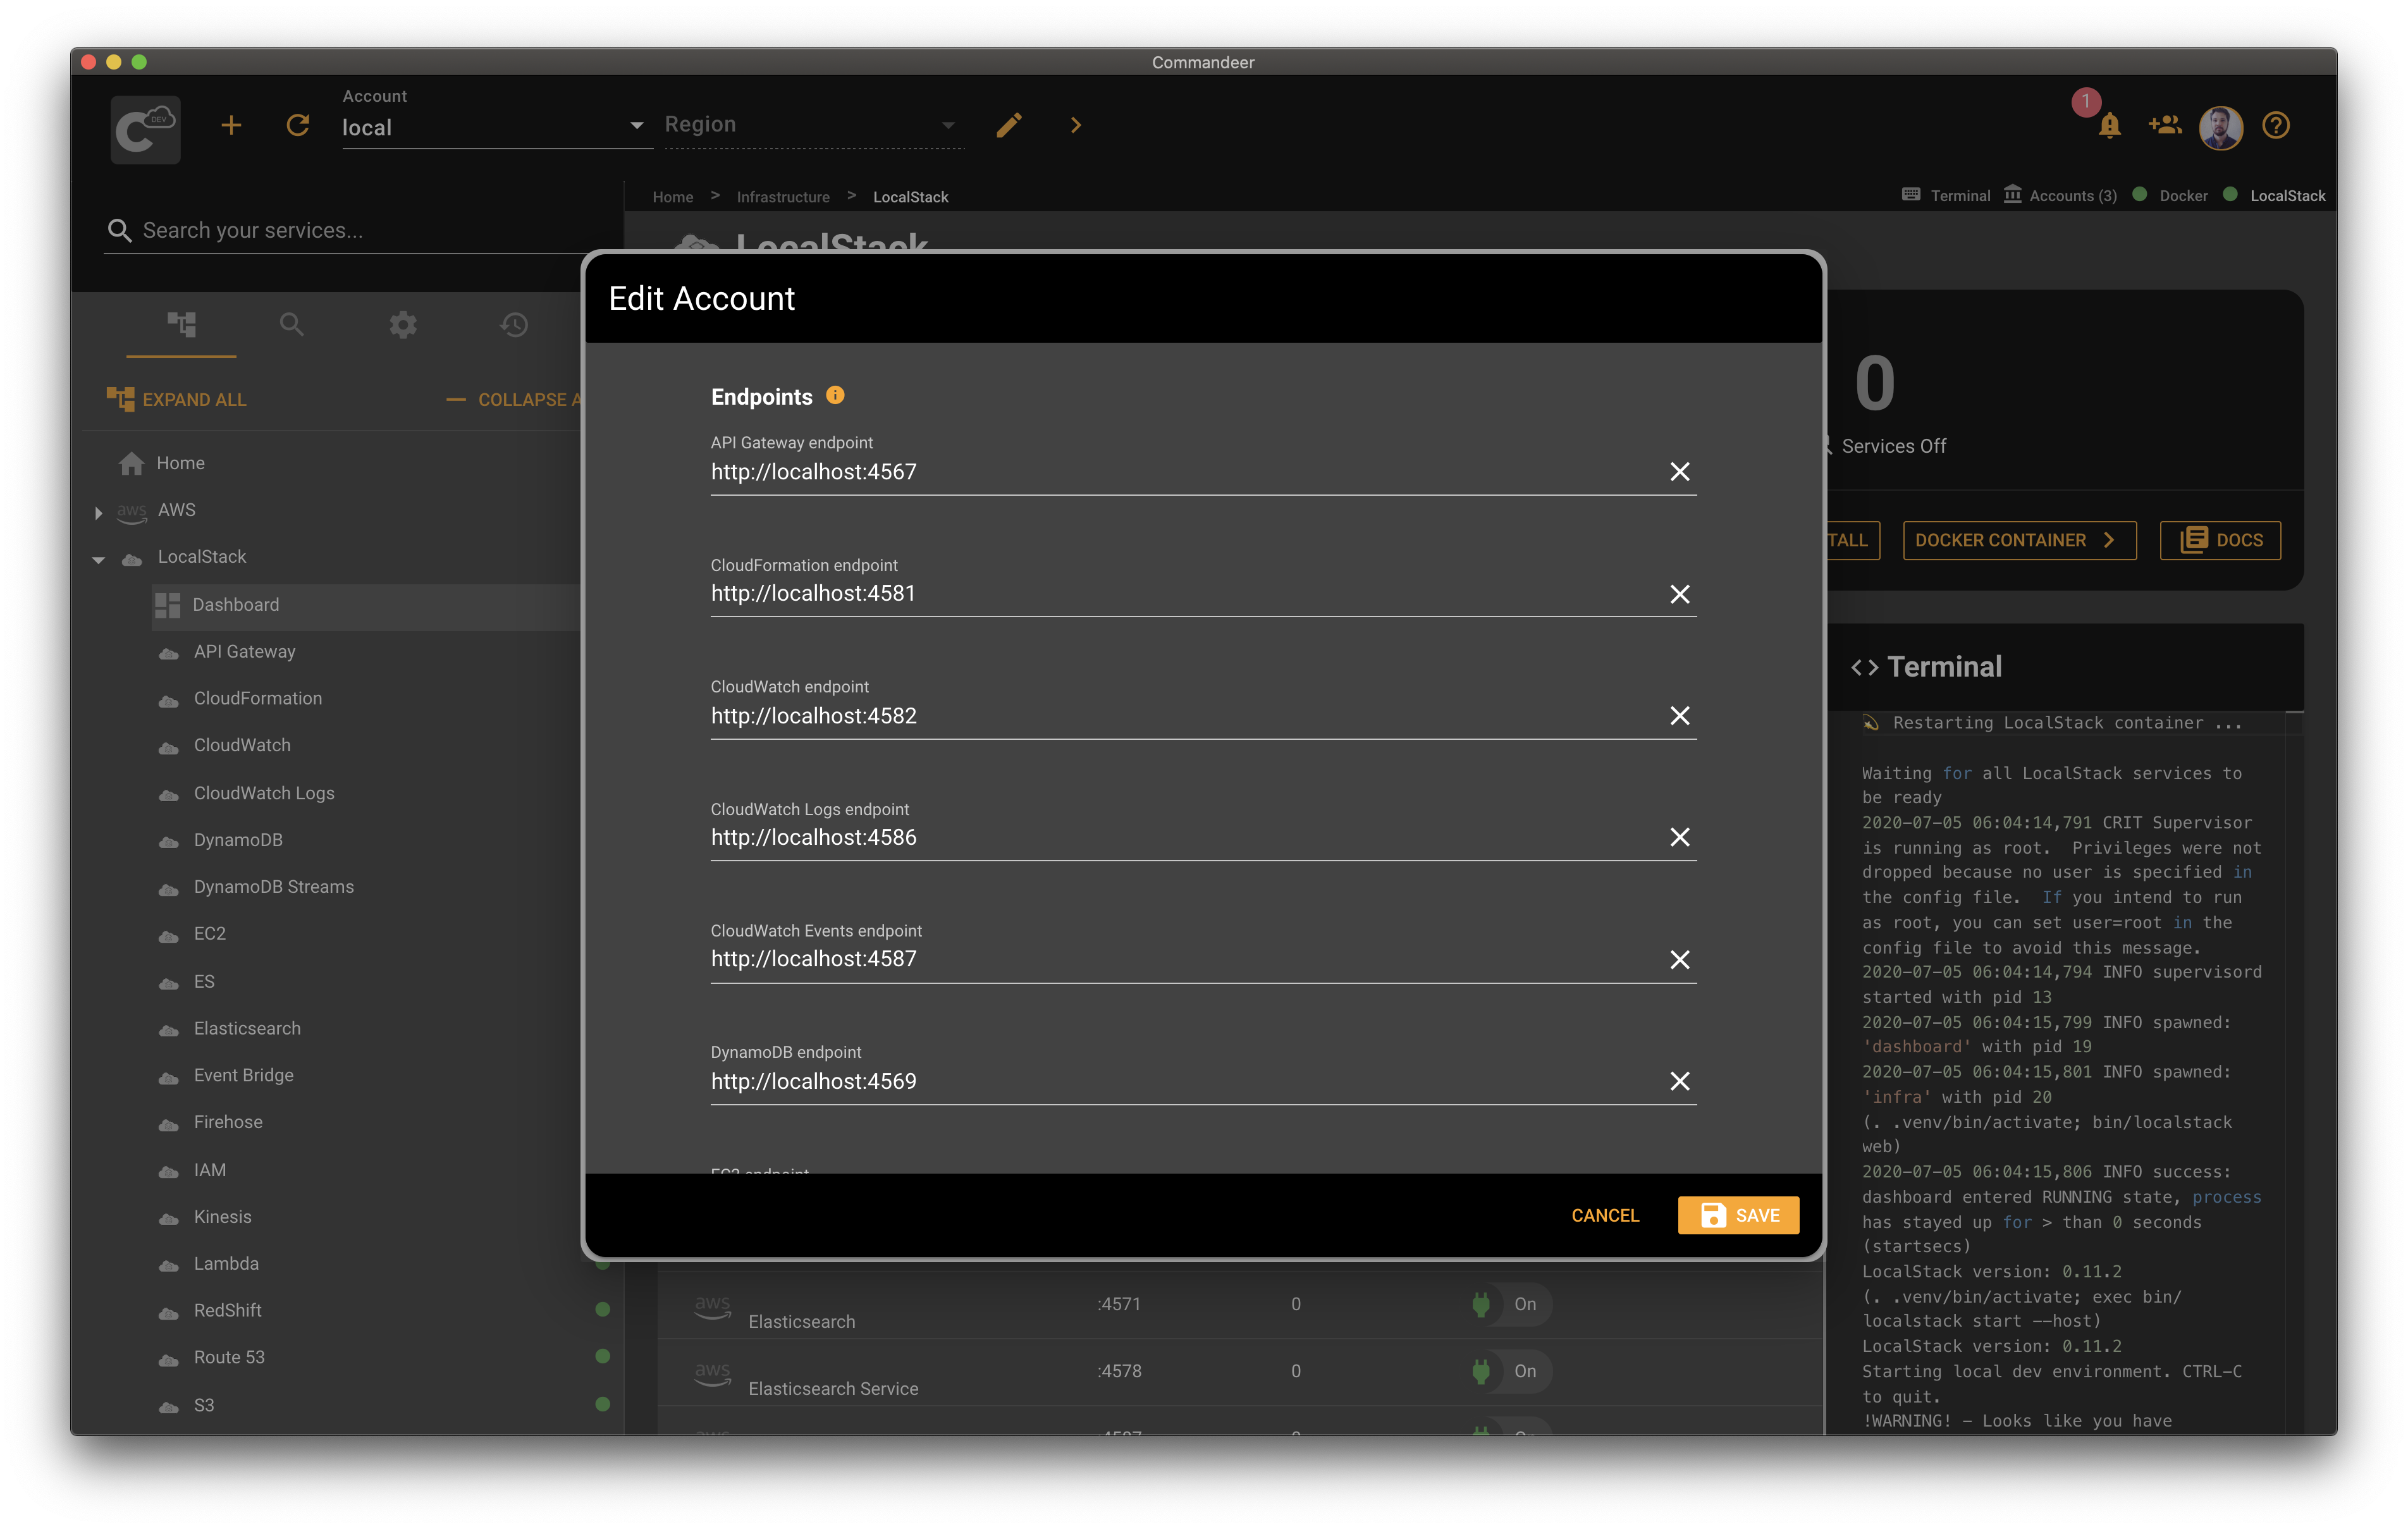Open API Gateway in sidebar
Viewport: 2408px width, 1529px height.
tap(245, 652)
